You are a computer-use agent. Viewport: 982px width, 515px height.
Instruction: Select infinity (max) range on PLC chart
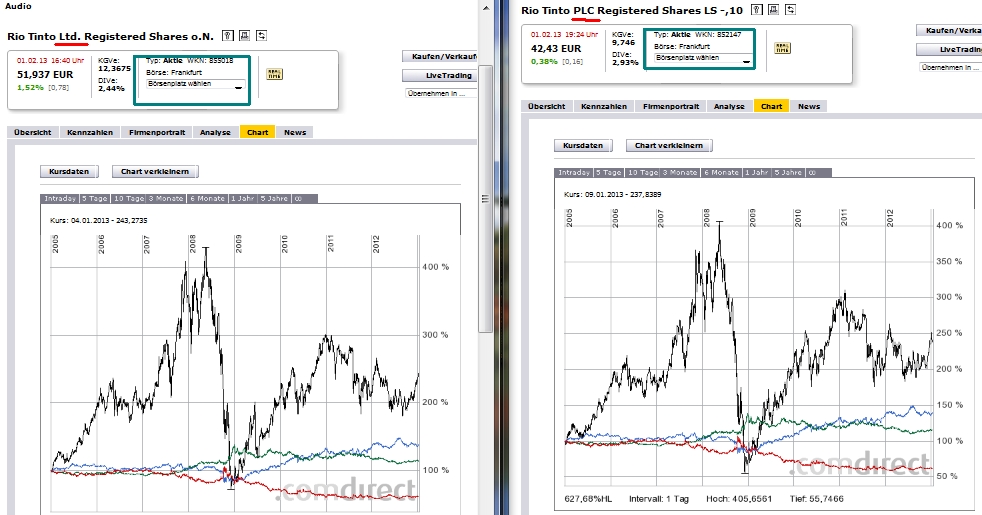[813, 172]
